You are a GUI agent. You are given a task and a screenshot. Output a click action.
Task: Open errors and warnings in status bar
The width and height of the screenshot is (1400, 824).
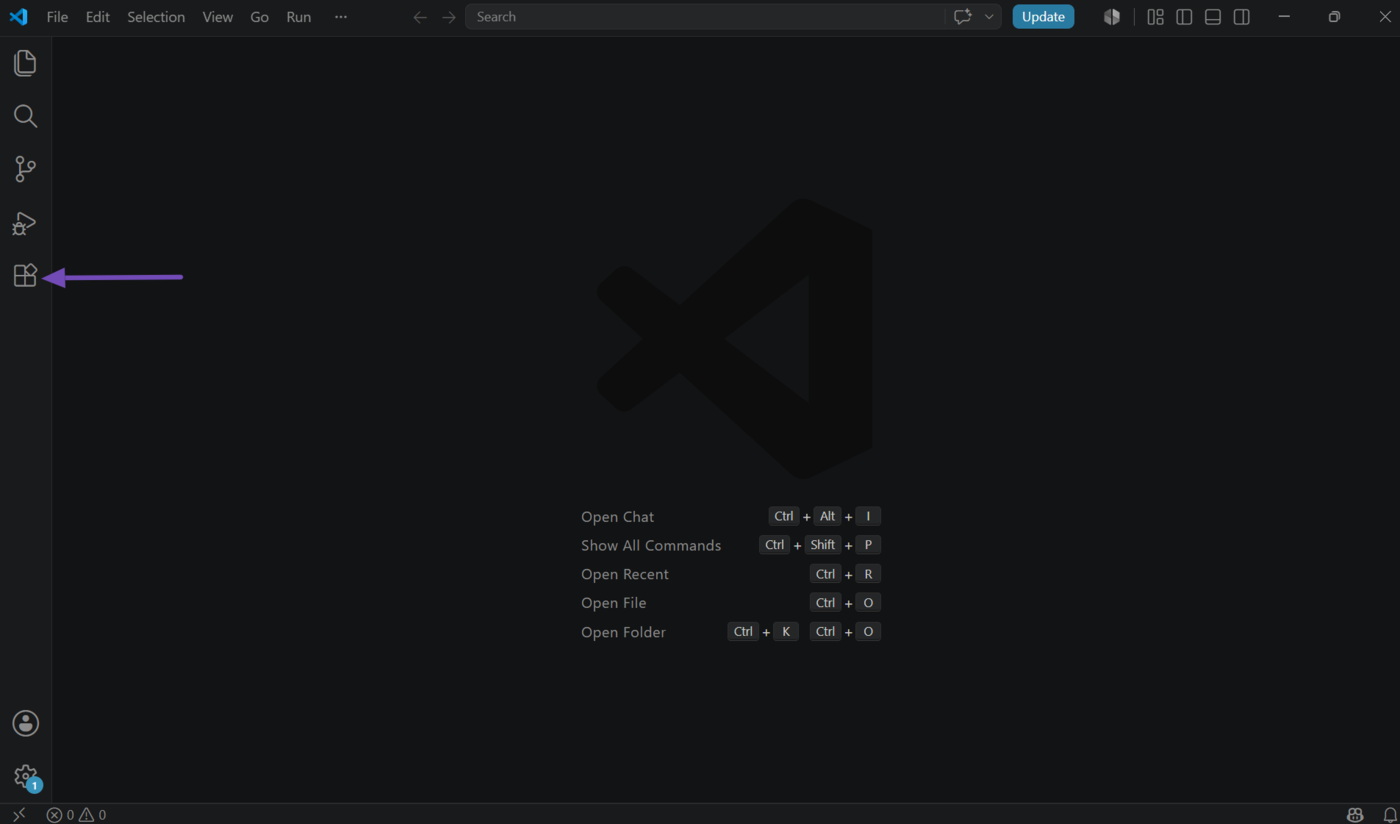(x=76, y=815)
